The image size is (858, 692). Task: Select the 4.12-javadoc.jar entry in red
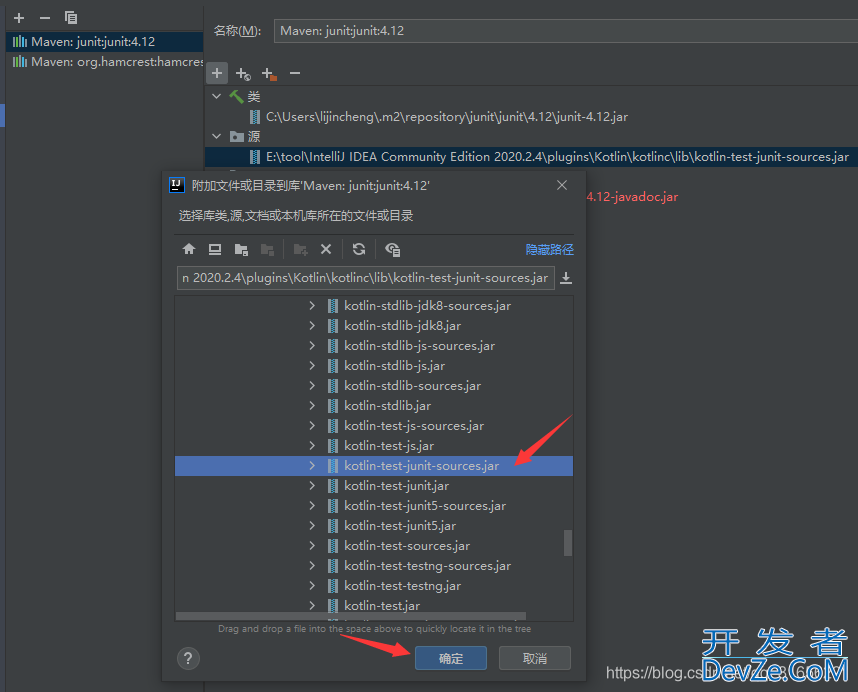coord(632,197)
